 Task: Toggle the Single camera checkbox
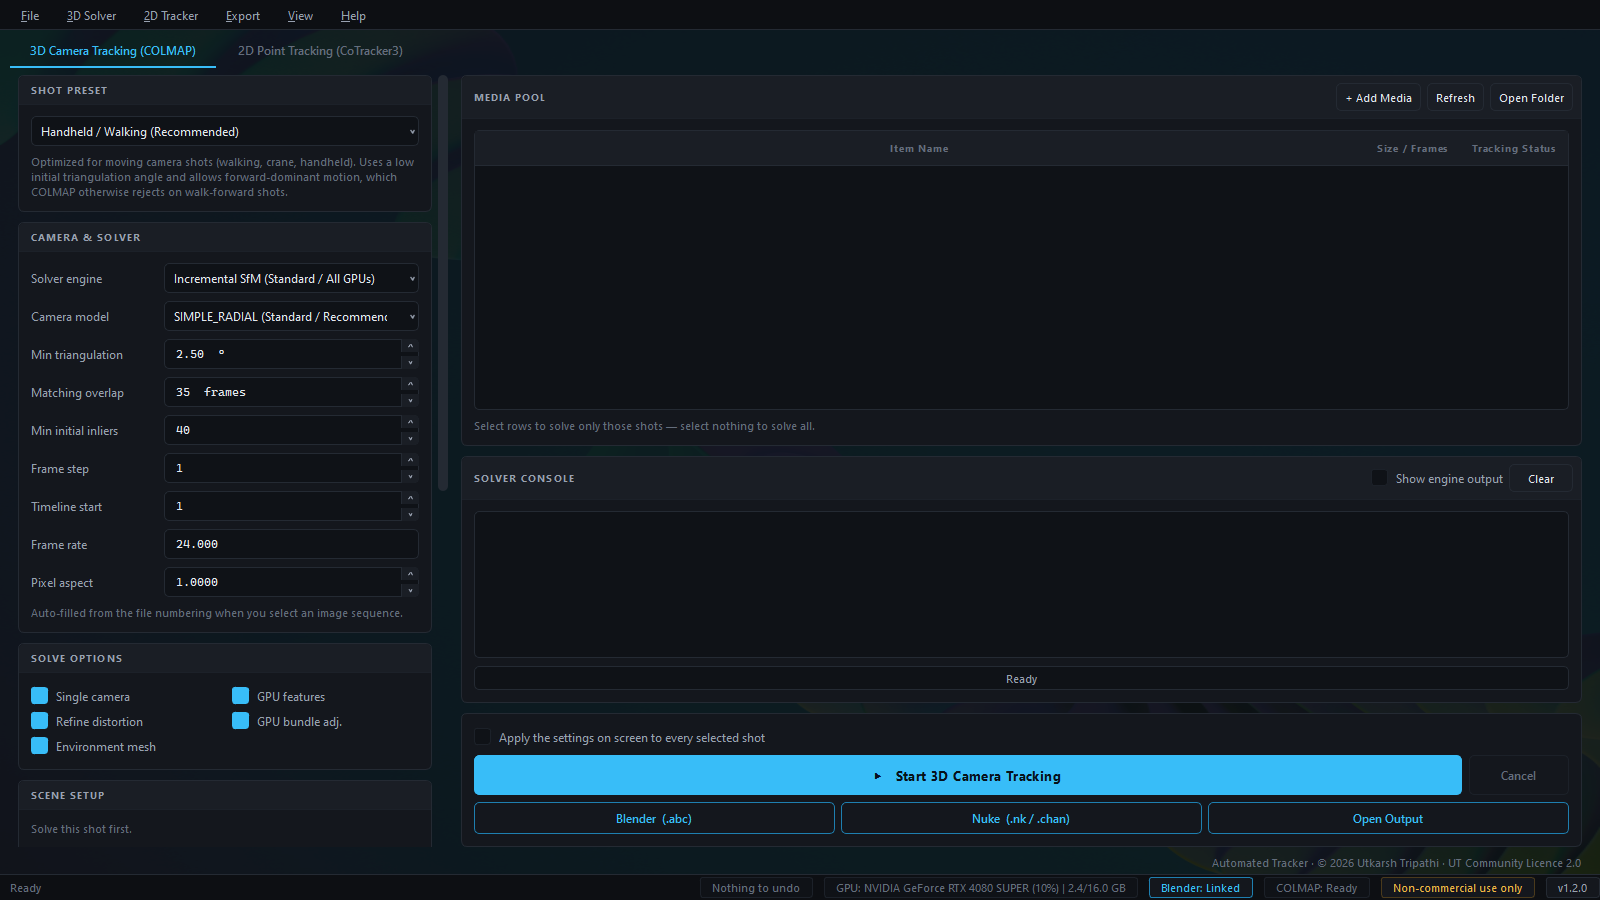pyautogui.click(x=40, y=696)
